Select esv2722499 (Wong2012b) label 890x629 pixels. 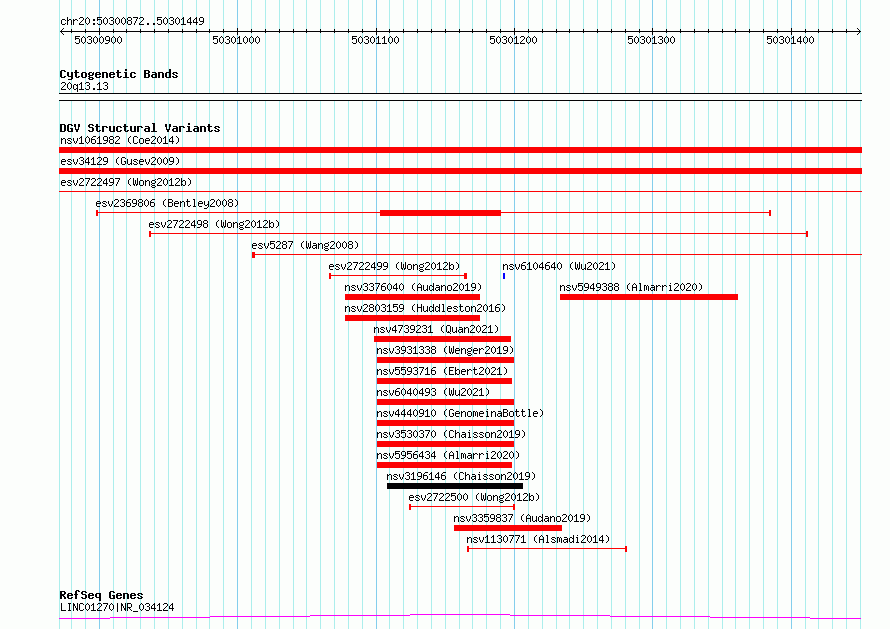click(x=394, y=266)
